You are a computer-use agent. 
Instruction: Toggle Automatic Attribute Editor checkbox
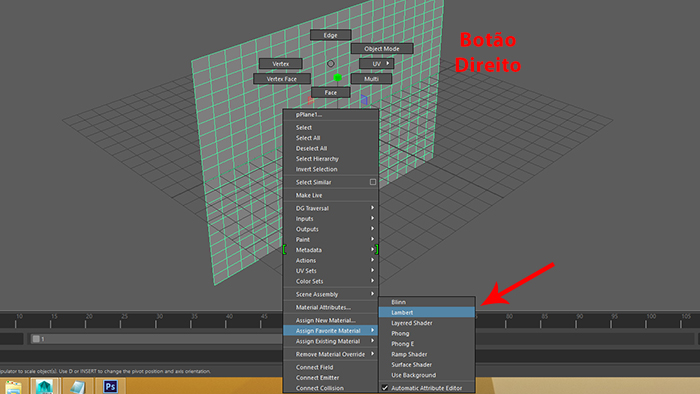tap(385, 388)
